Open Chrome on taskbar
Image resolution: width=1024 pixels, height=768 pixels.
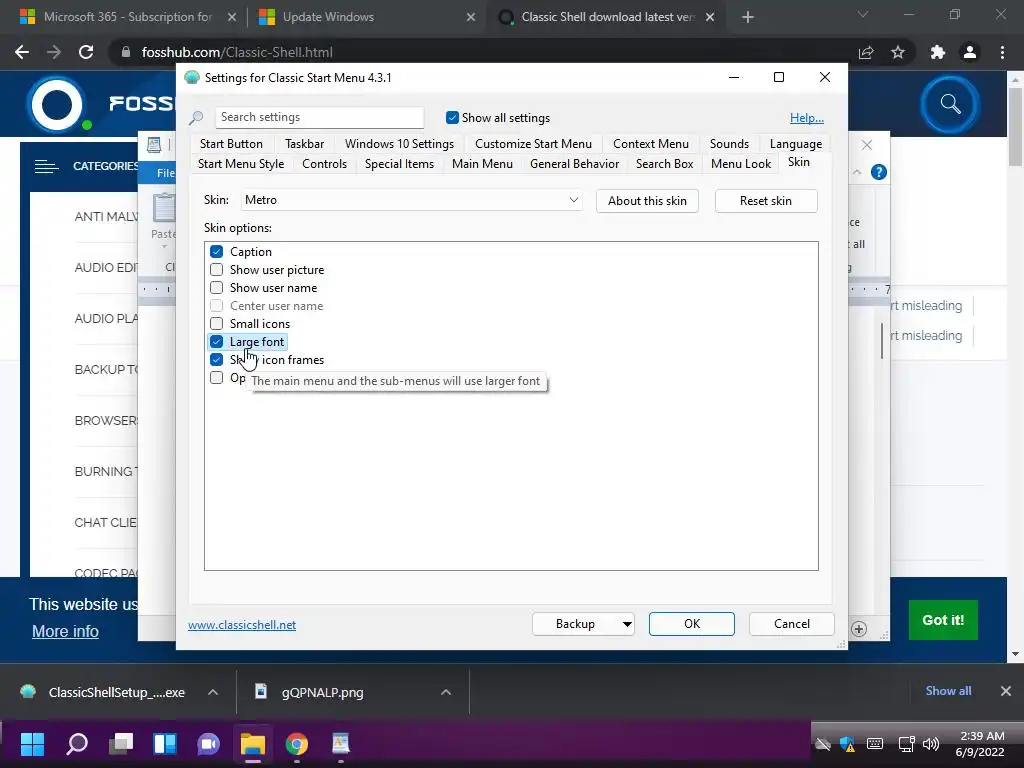296,744
